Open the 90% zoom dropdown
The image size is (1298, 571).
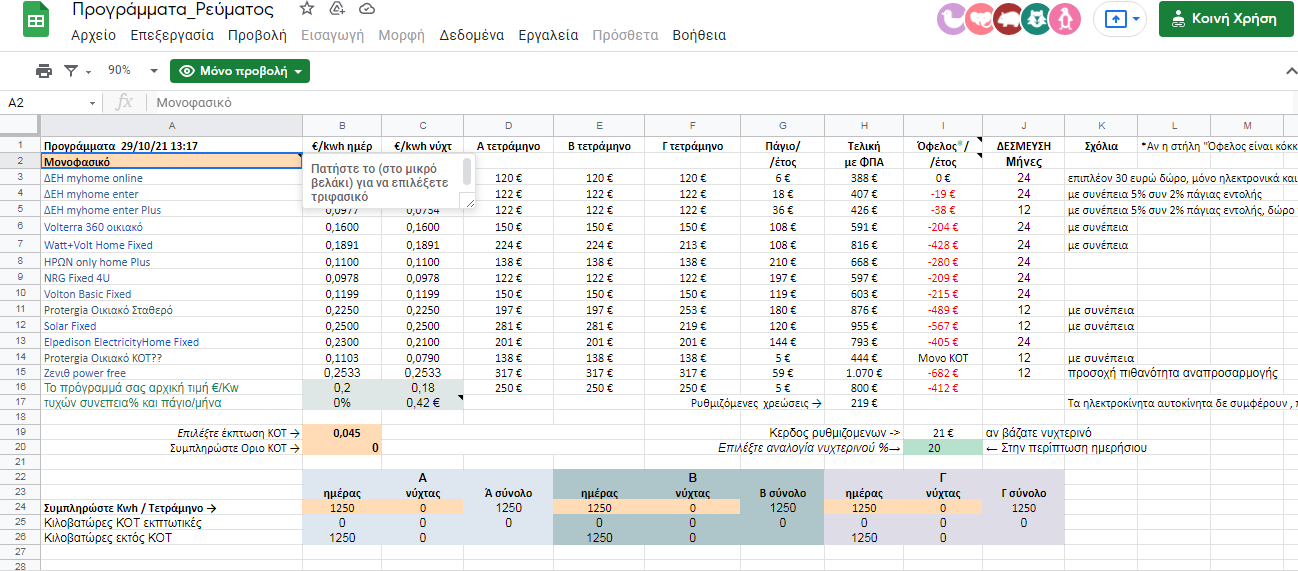click(x=133, y=71)
